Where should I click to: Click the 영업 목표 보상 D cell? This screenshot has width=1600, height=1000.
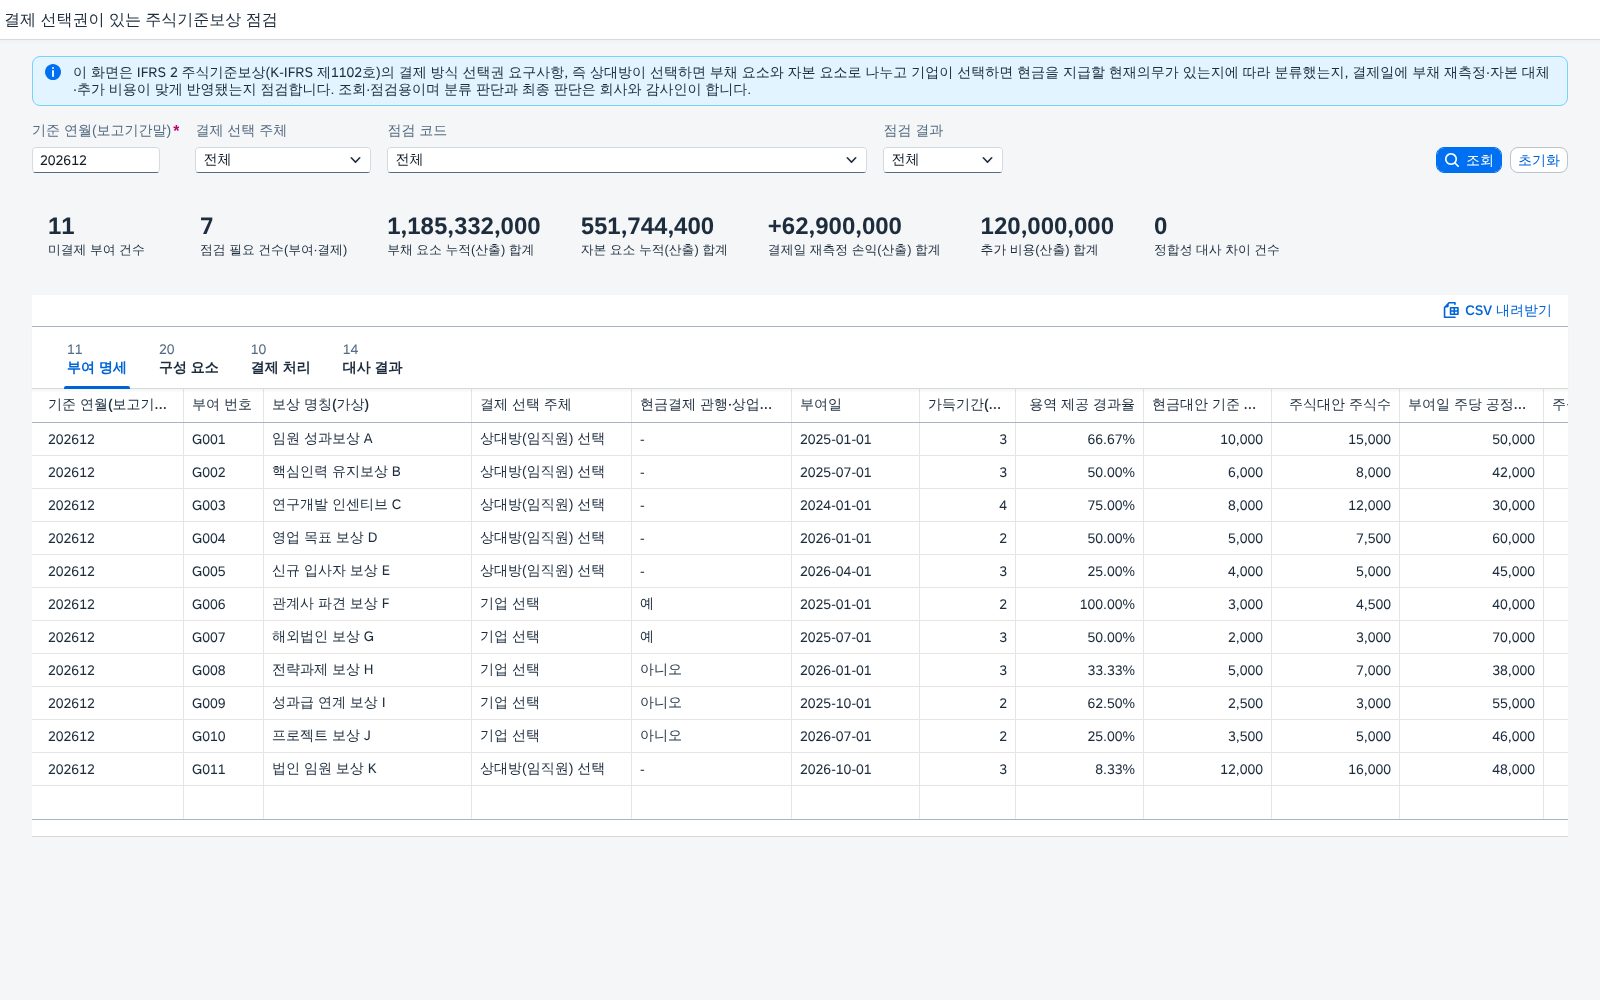point(367,538)
